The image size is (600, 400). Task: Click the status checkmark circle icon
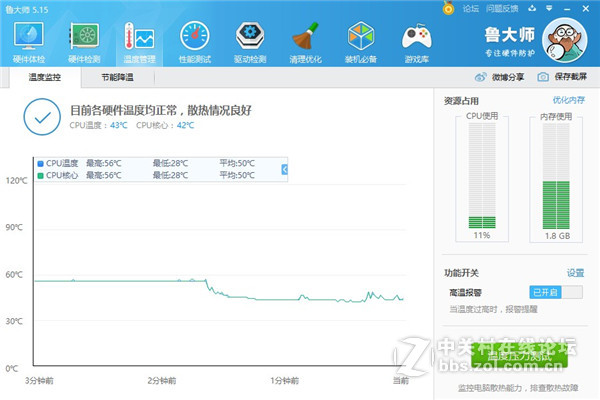pyautogui.click(x=42, y=117)
